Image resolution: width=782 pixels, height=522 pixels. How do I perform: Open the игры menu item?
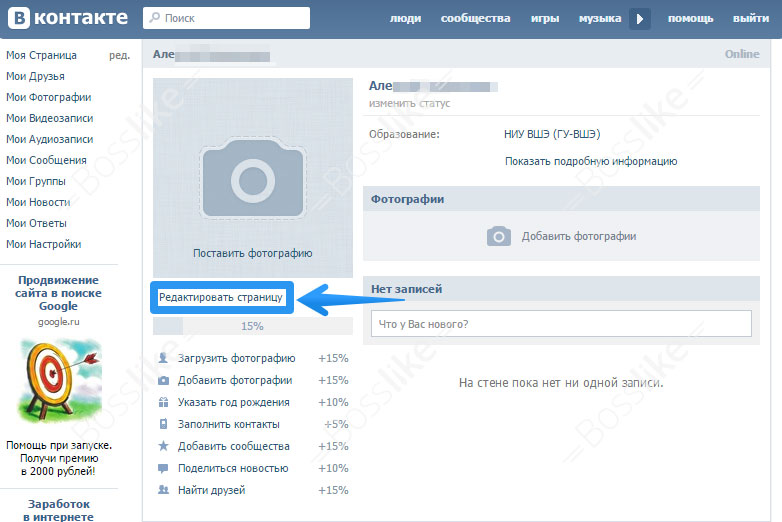coord(545,18)
